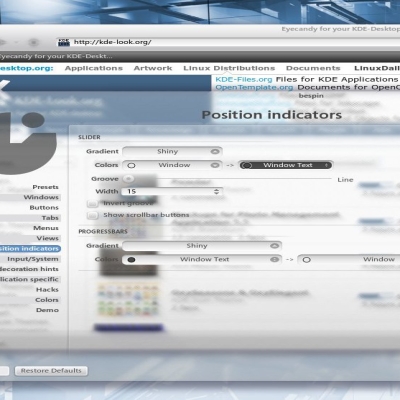Enable Show scrollbar buttons checkbox

(x=92, y=215)
